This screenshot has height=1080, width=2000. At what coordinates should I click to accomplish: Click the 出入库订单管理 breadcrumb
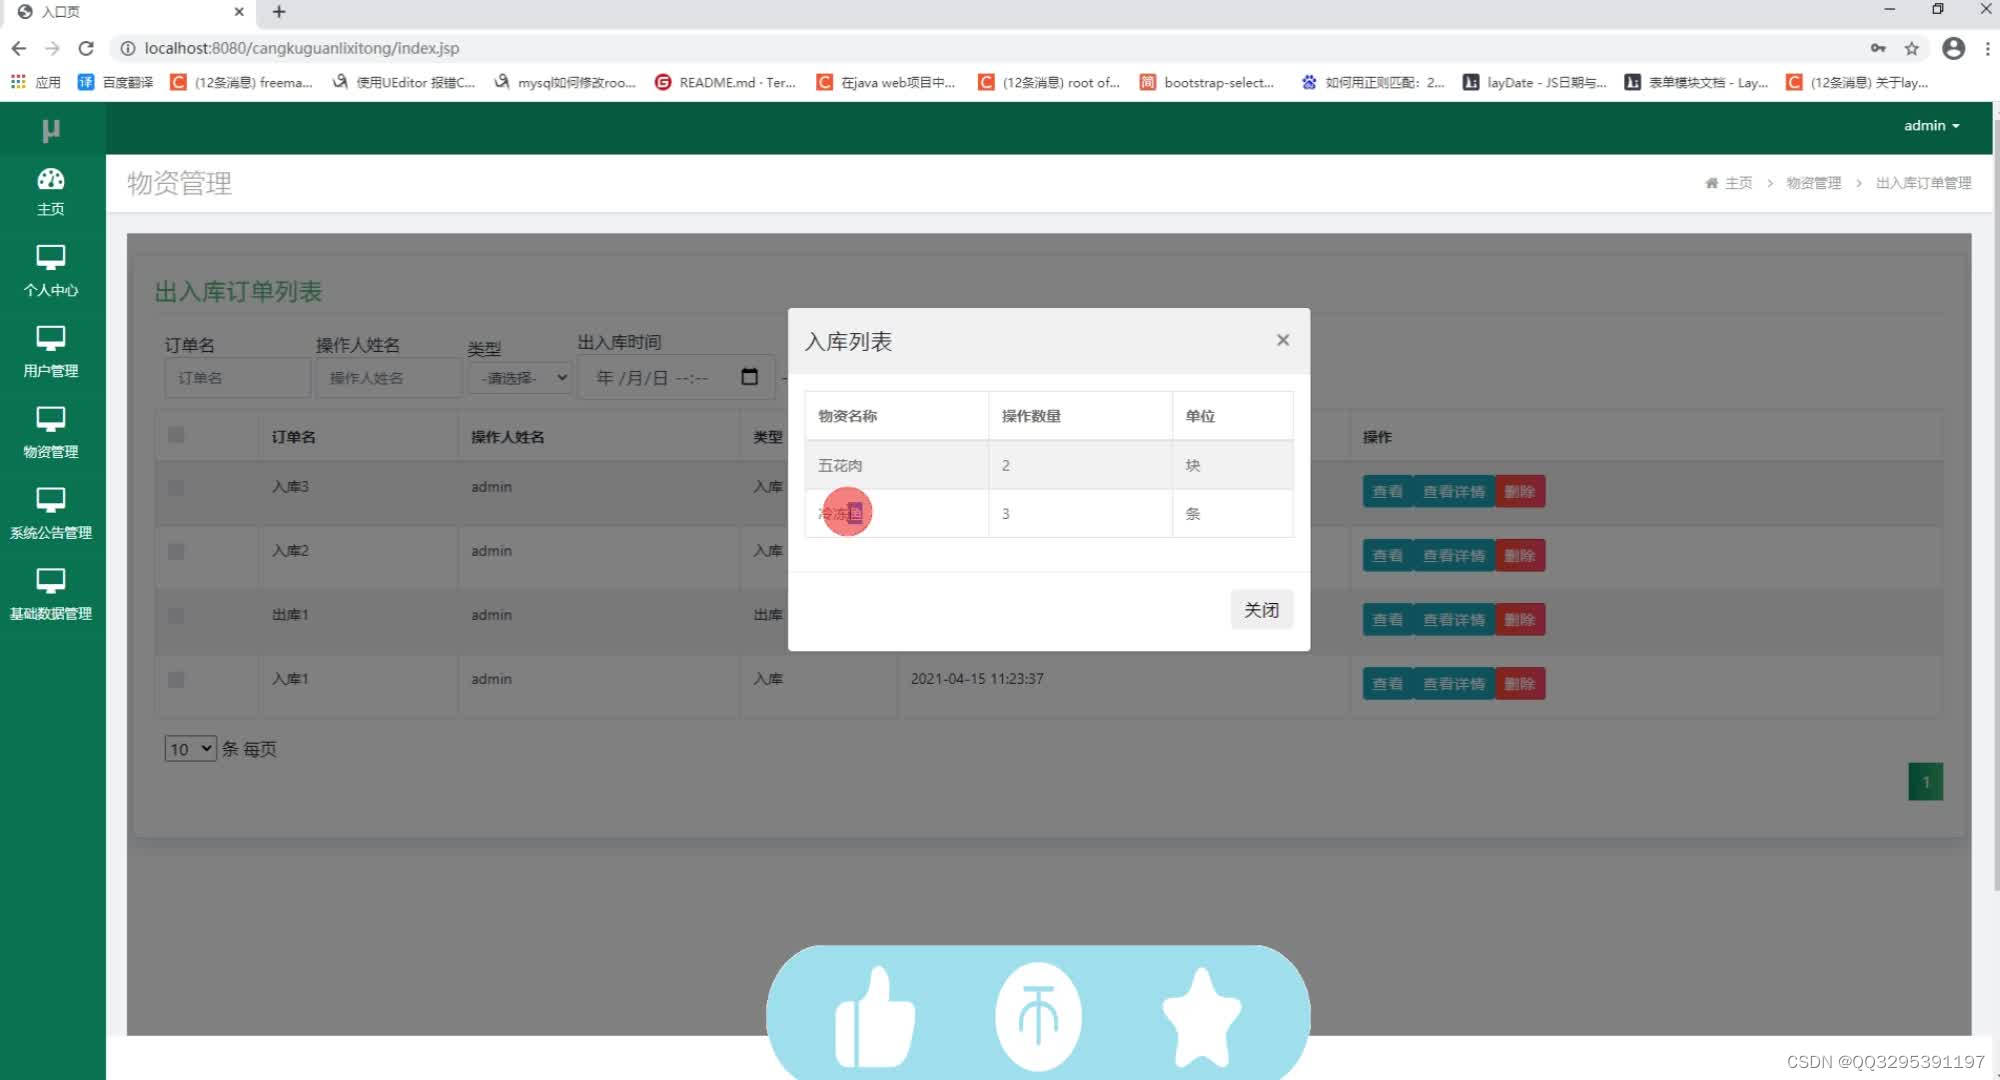(1923, 183)
